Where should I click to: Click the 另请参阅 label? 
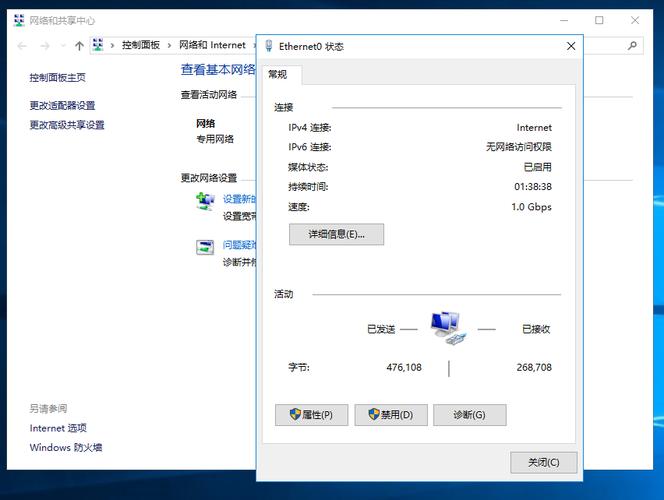[x=48, y=409]
